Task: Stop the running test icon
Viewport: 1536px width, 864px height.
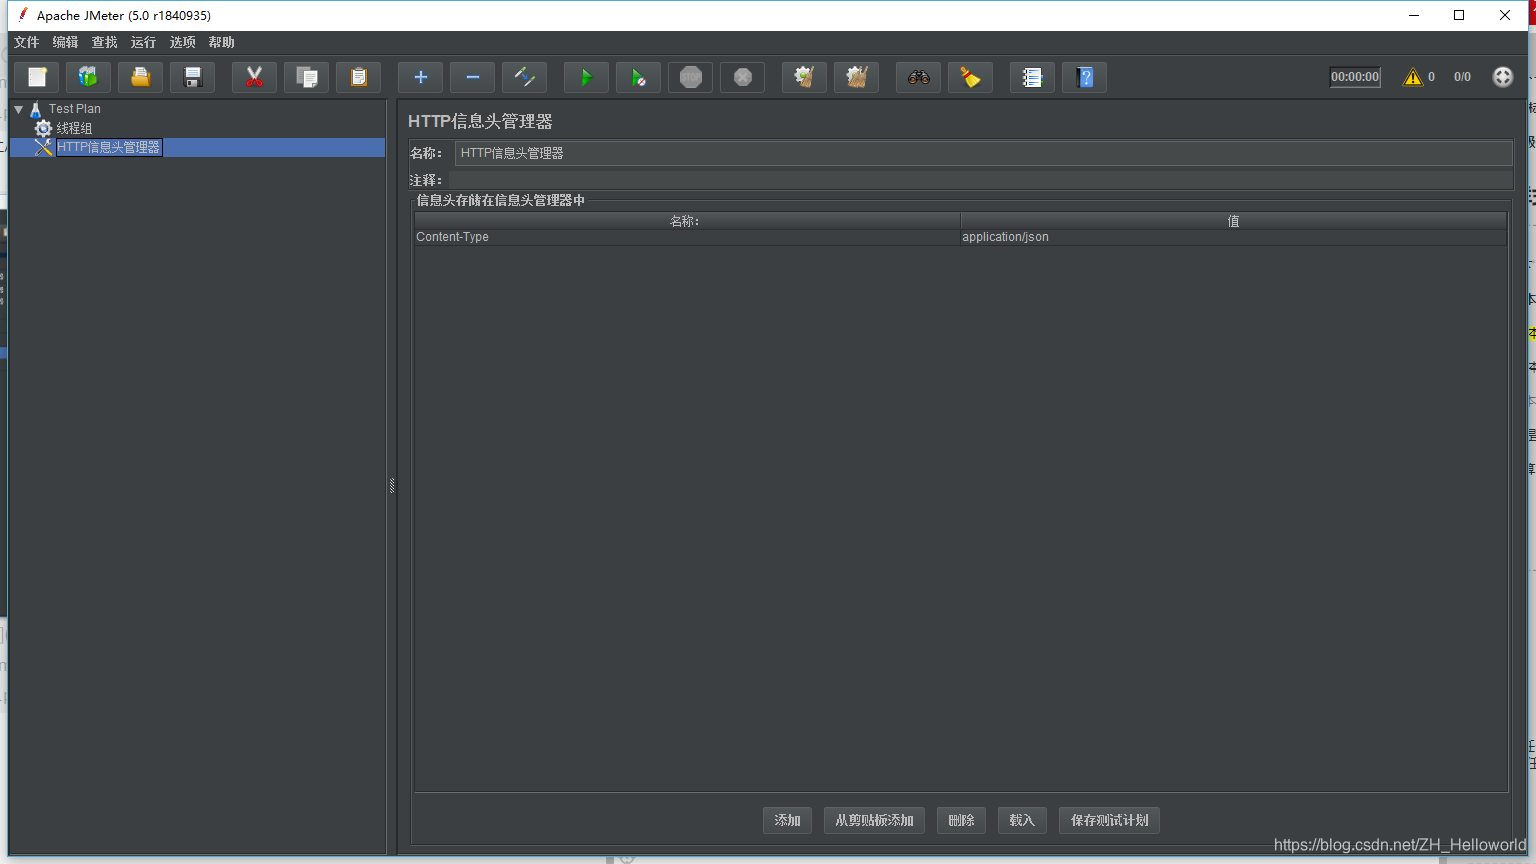Action: (x=690, y=77)
